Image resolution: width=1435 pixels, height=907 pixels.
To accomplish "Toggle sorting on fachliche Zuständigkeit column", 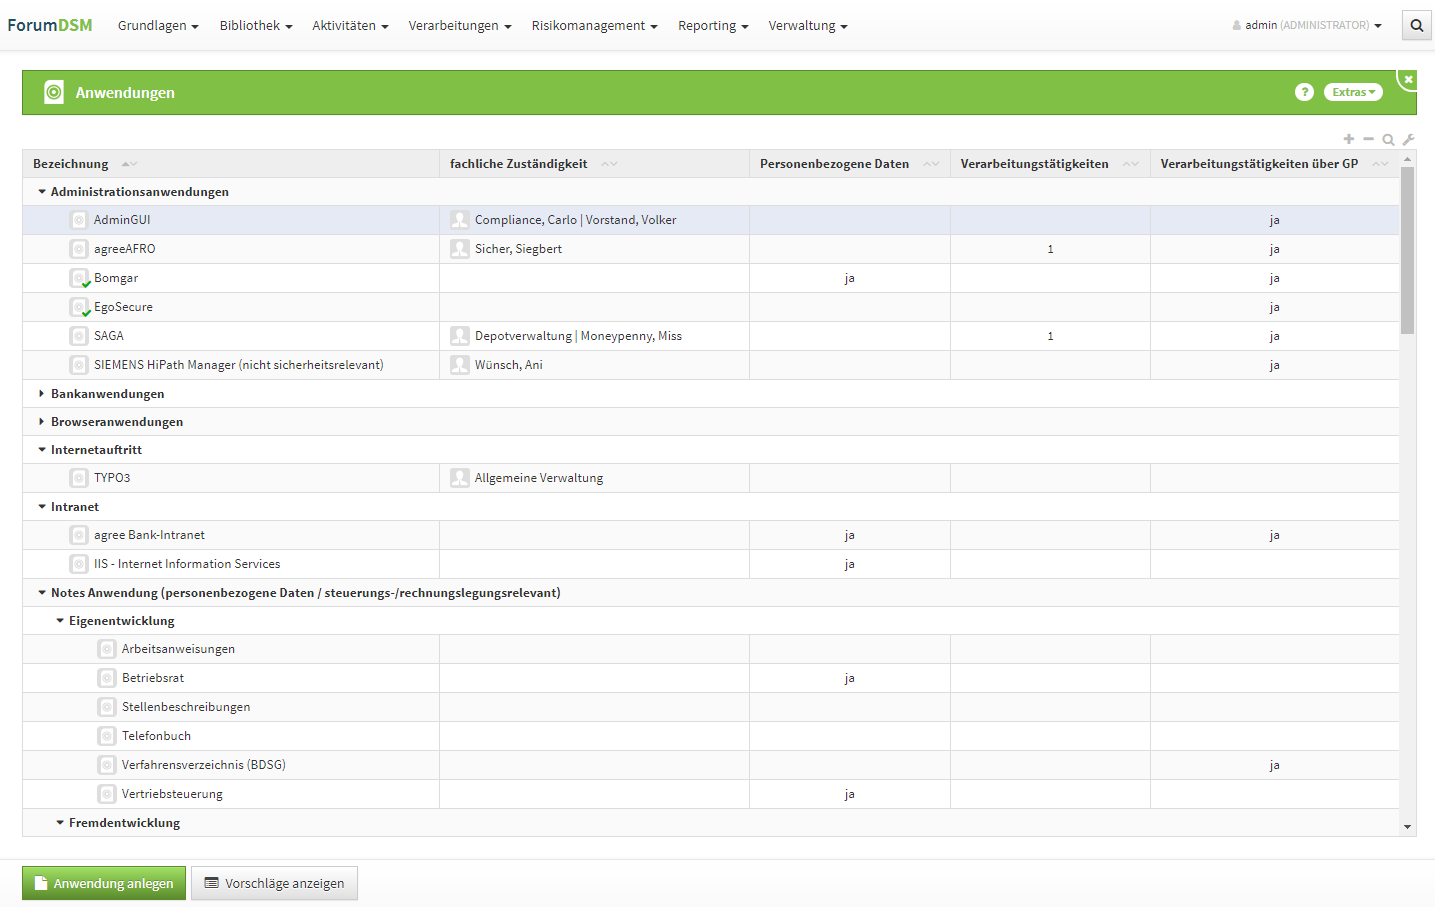I will pos(609,164).
